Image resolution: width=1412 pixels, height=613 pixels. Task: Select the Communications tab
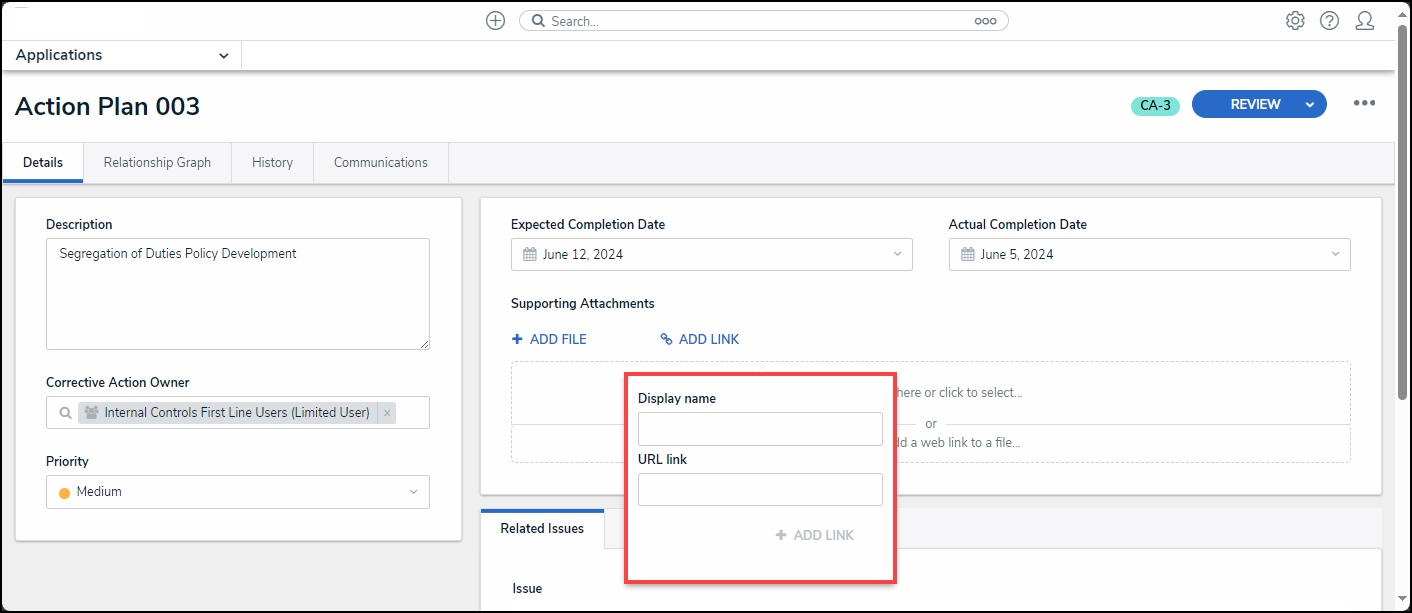click(x=381, y=163)
